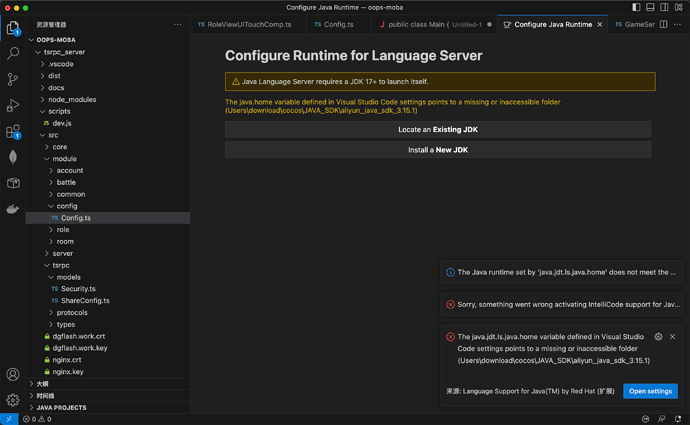The width and height of the screenshot is (690, 425).
Task: Toggle the primary side bar layout icon
Action: pos(636,7)
